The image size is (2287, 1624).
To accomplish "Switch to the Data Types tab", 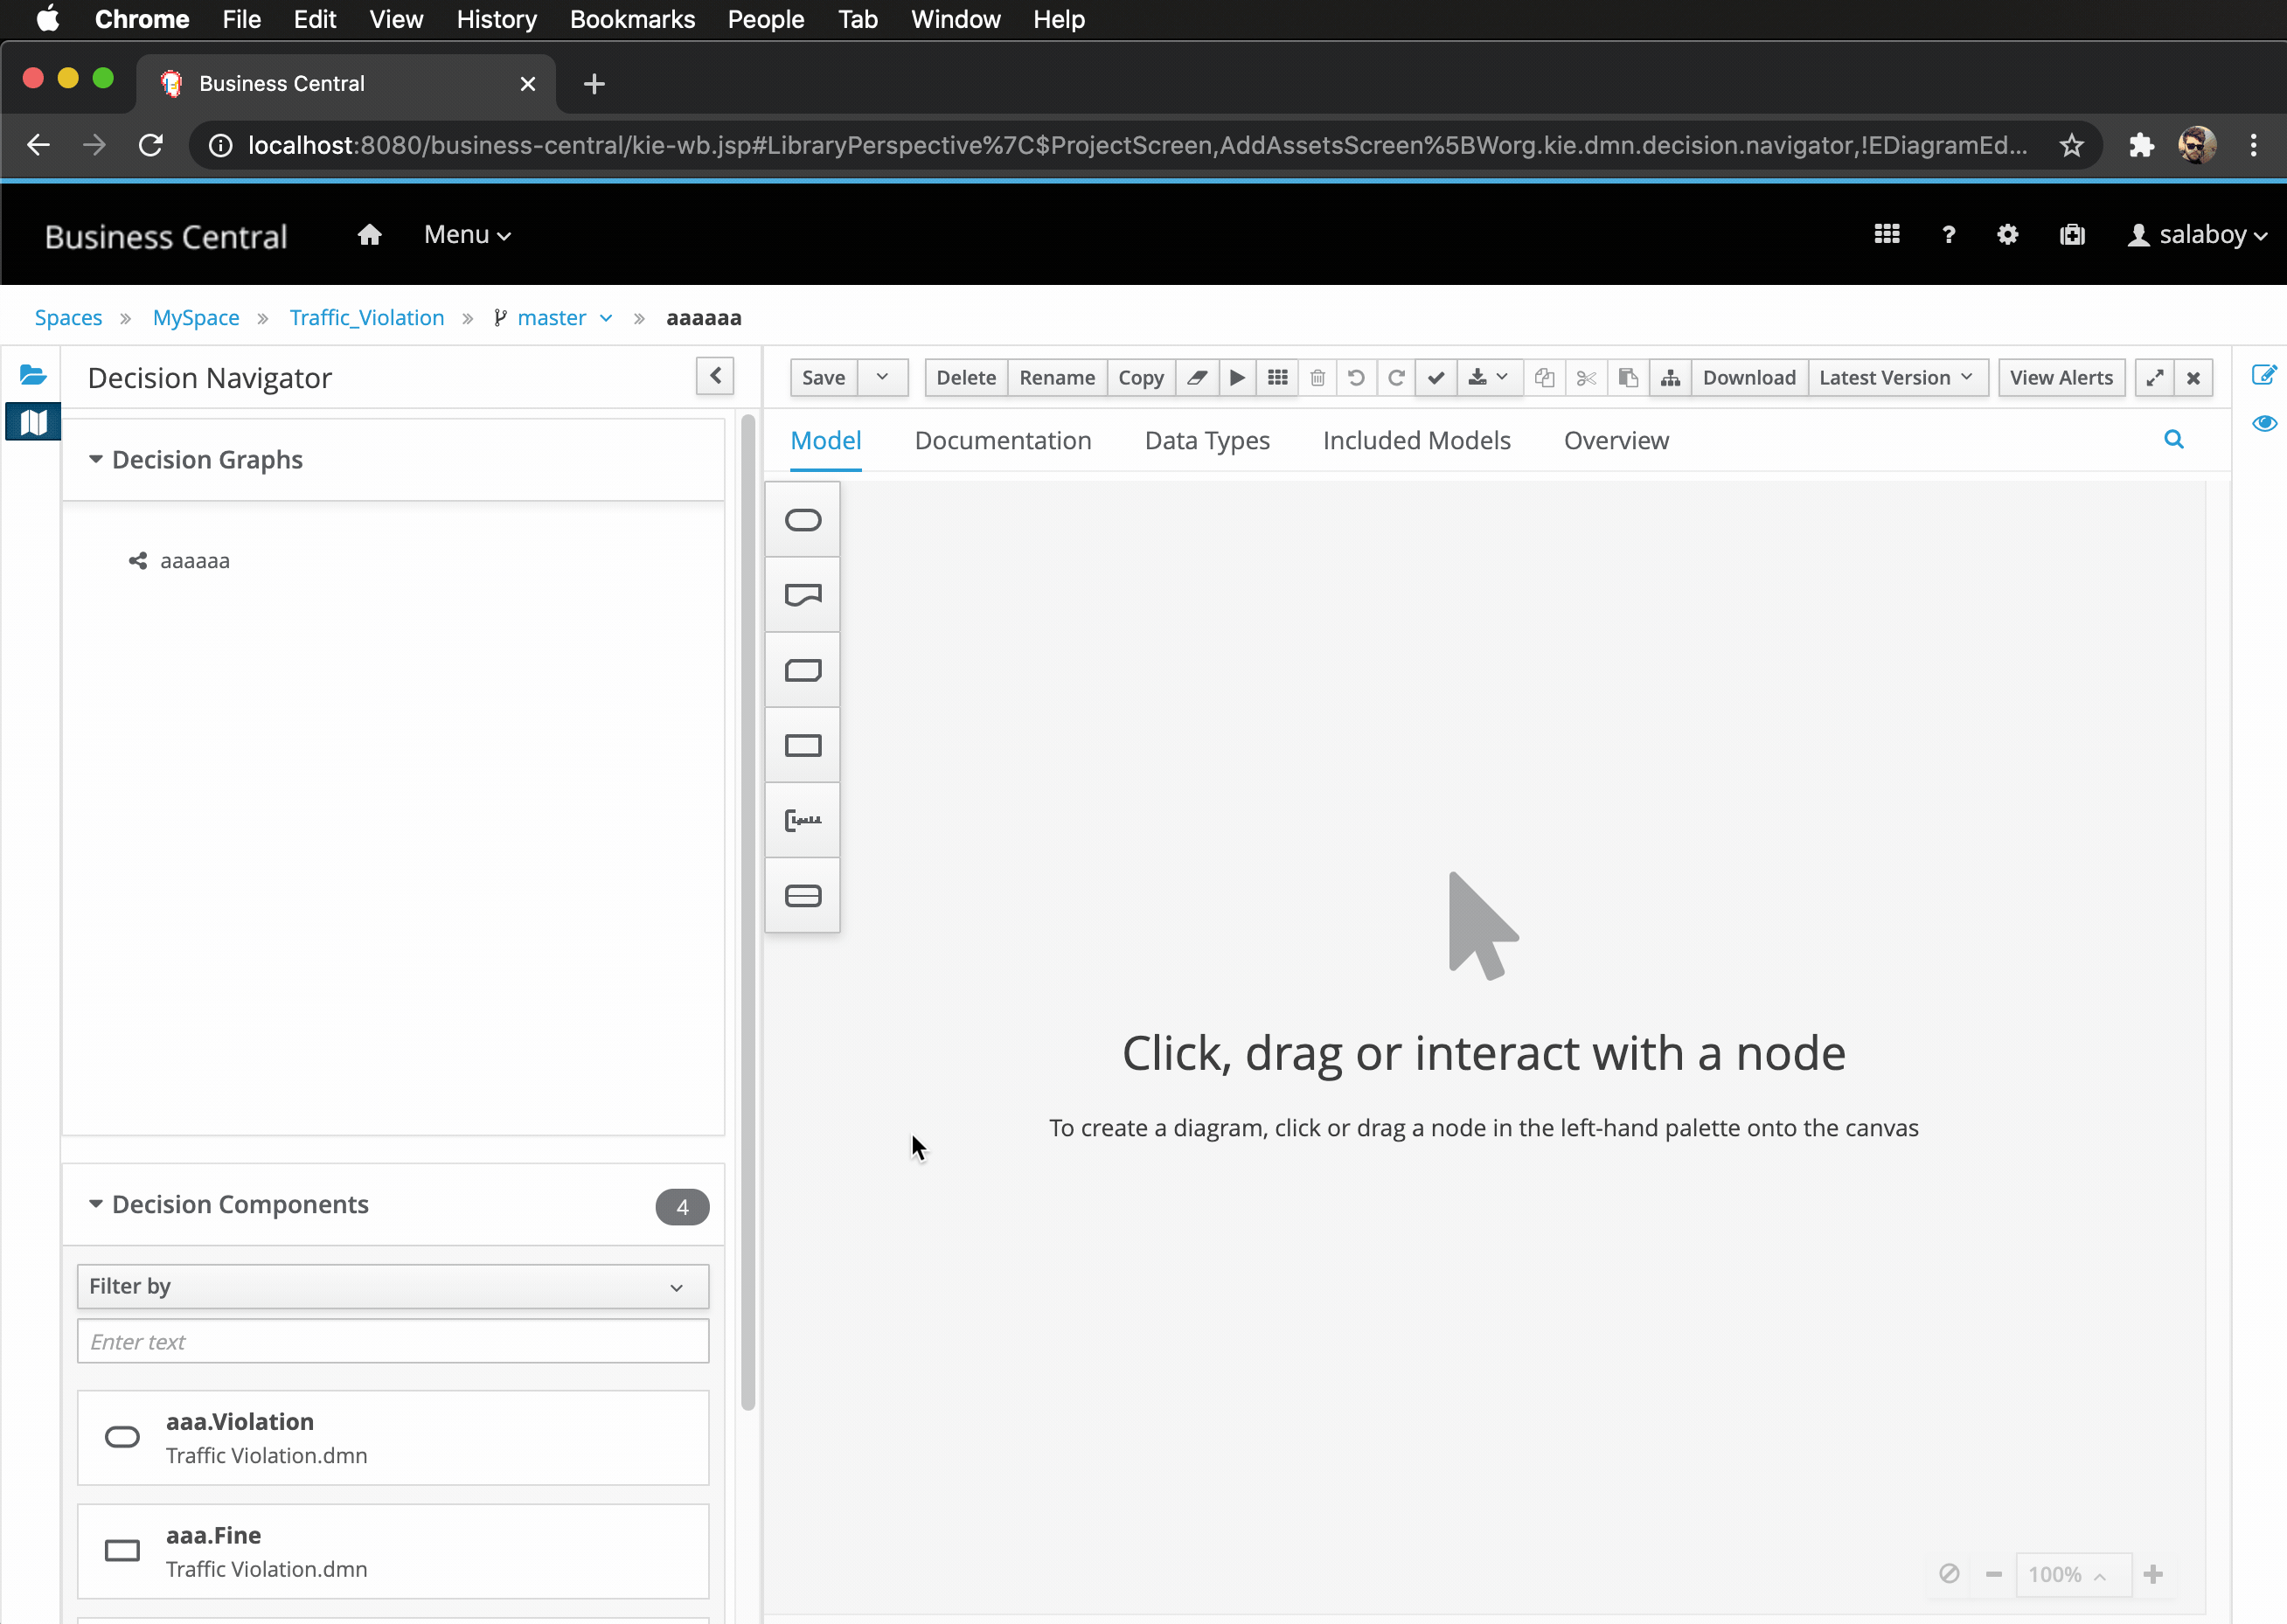I will click(1206, 440).
